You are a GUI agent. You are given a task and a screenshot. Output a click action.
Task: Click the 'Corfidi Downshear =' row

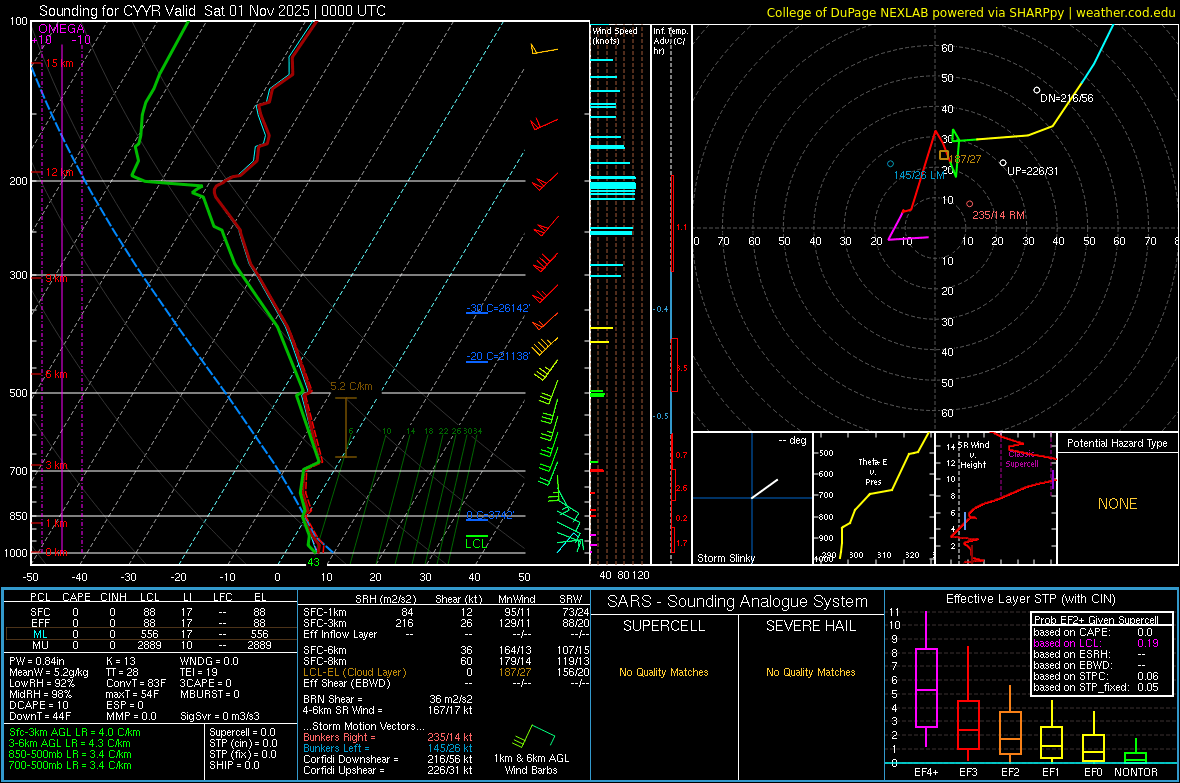[x=388, y=759]
